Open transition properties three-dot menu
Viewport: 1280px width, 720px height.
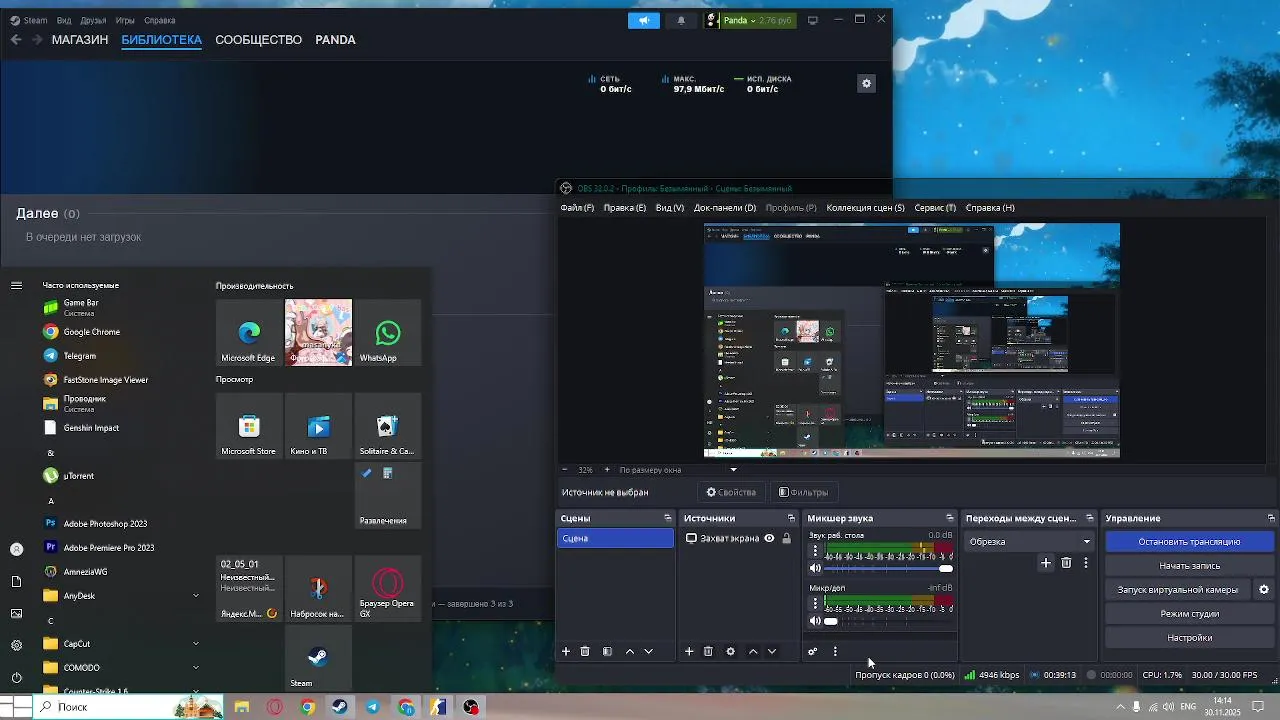[x=1086, y=563]
